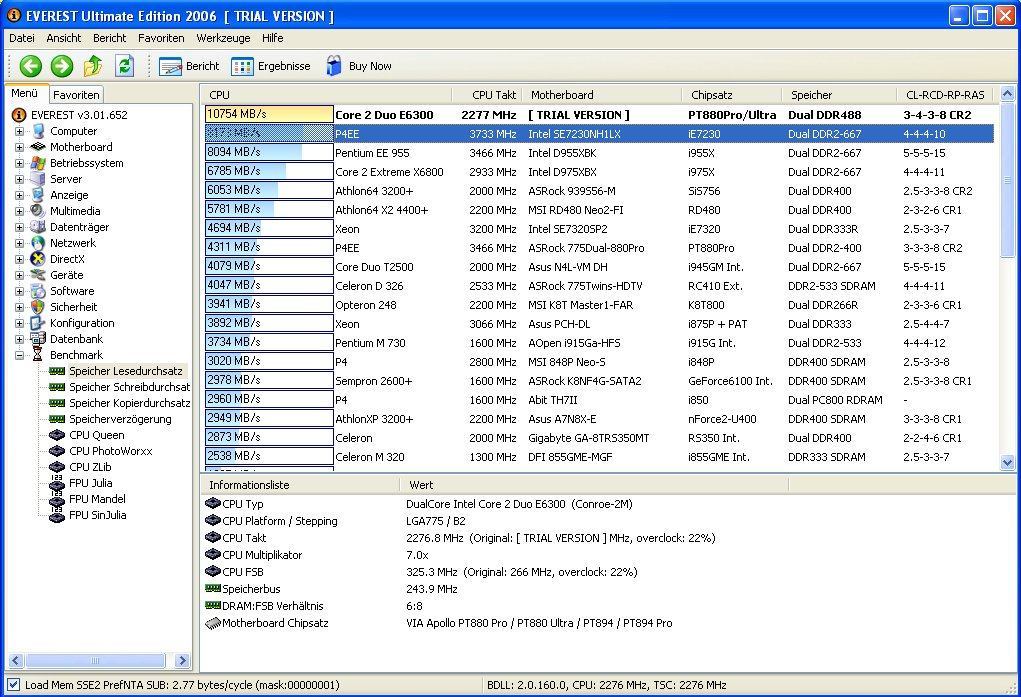The image size is (1021, 697).
Task: Select the Motherboard tree icon
Action: pos(38,147)
